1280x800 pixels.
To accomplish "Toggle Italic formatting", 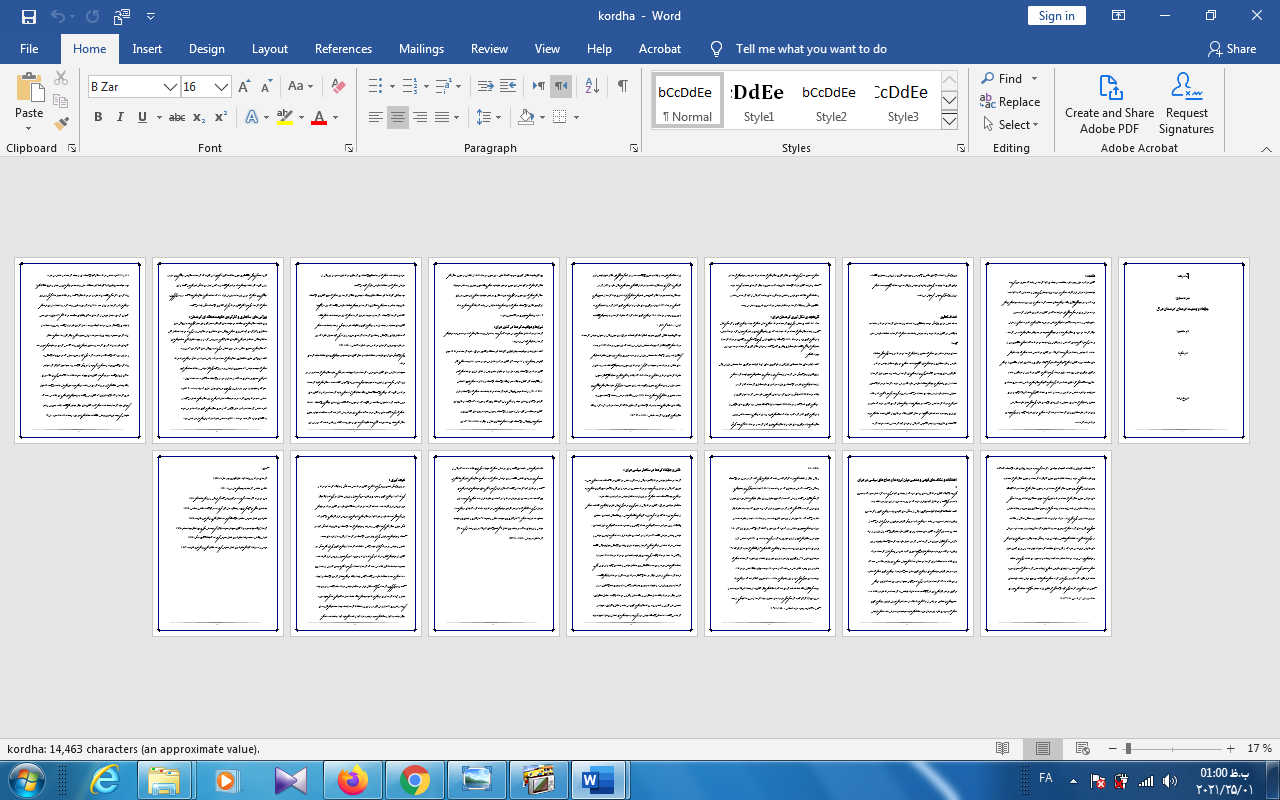I will pos(120,117).
